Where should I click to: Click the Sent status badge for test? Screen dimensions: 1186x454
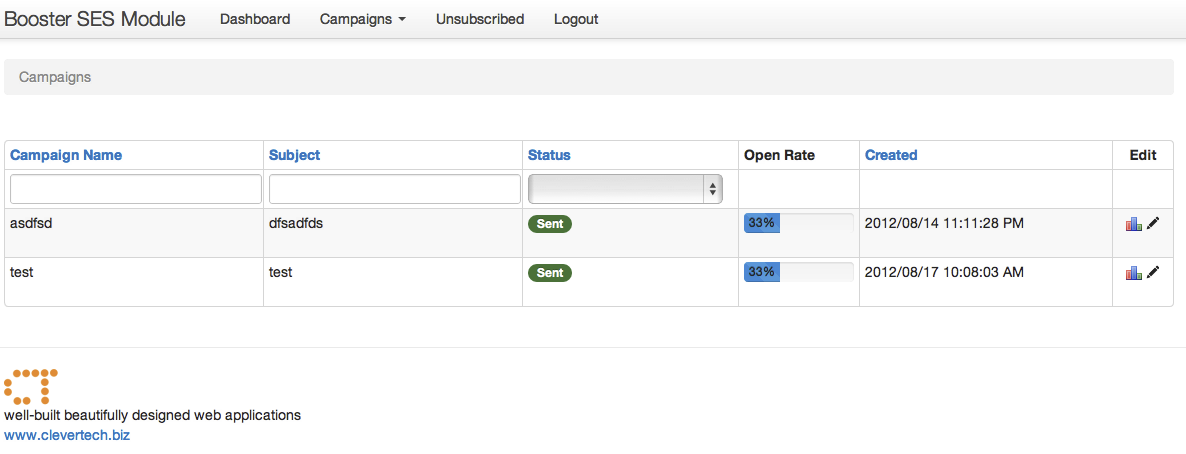click(550, 272)
